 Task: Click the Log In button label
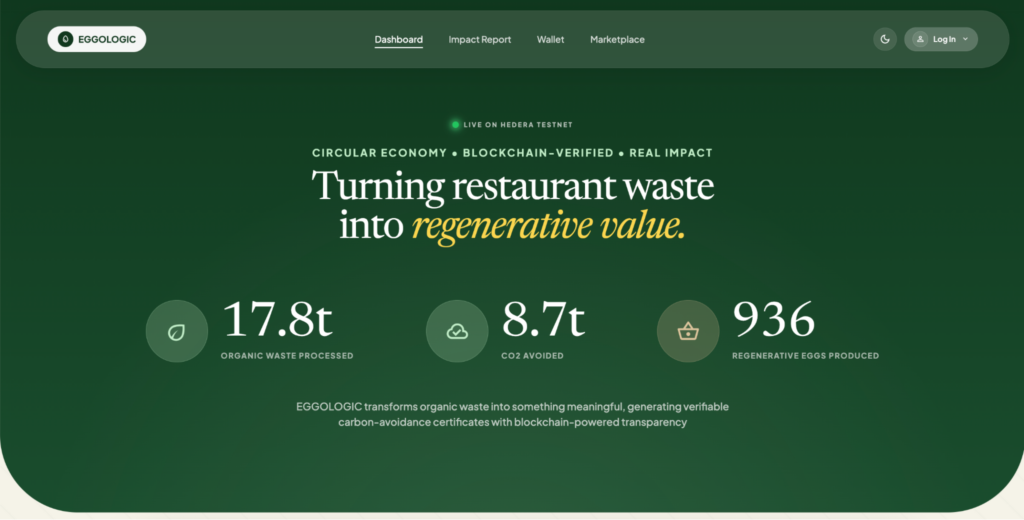tap(944, 39)
